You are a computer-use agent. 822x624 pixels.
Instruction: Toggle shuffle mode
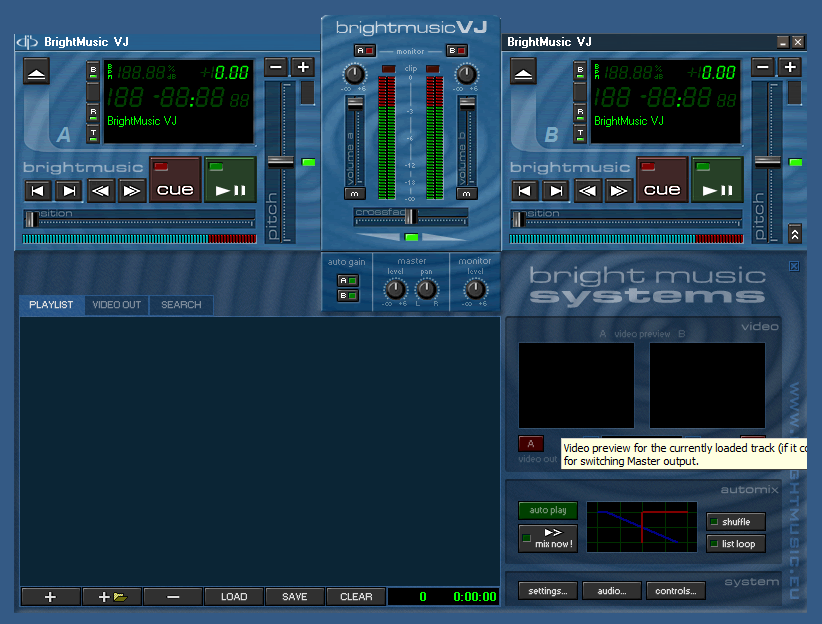[736, 522]
